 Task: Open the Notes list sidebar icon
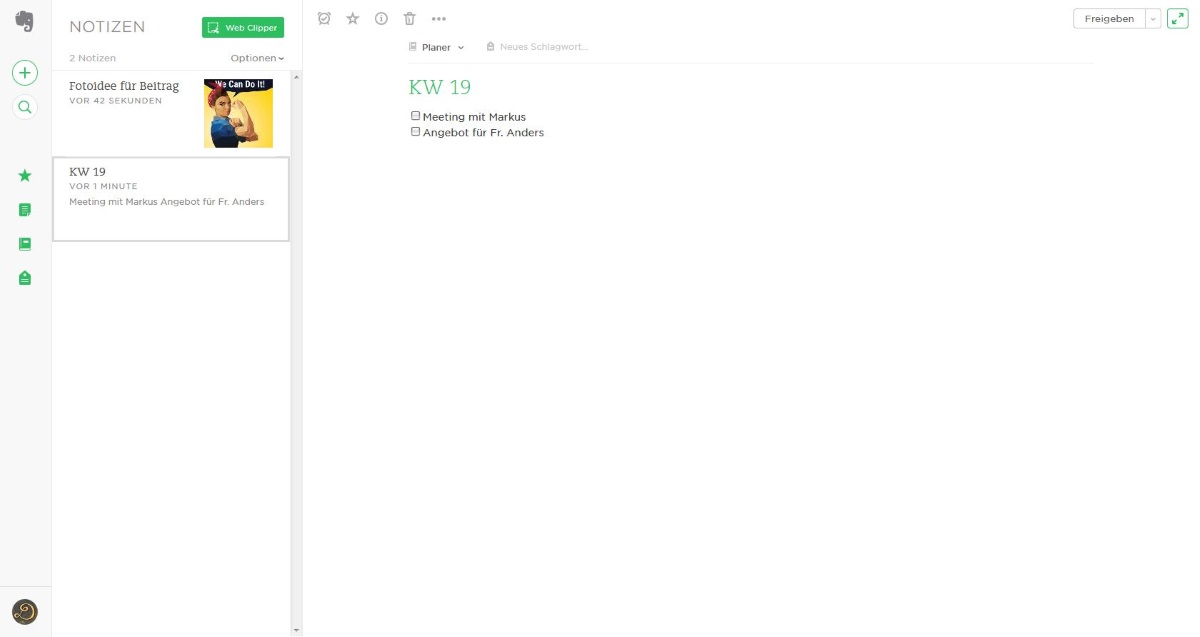[25, 210]
